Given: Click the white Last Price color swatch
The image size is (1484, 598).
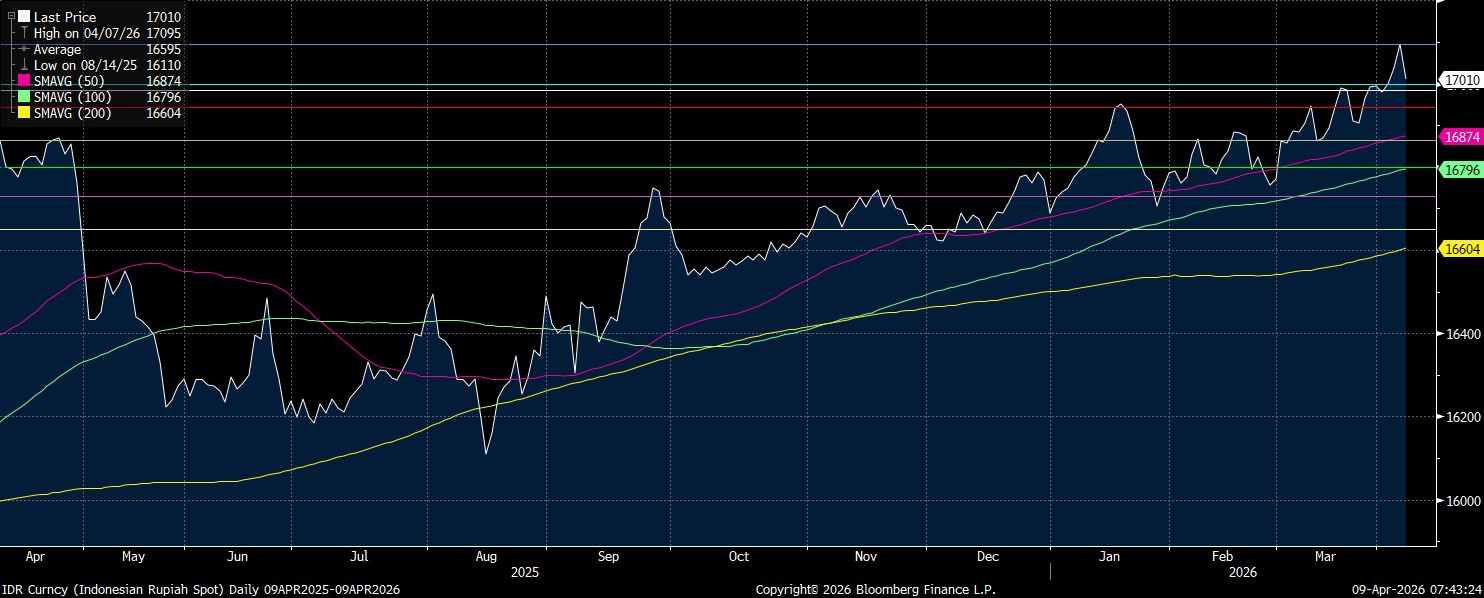Looking at the screenshot, I should click(24, 17).
